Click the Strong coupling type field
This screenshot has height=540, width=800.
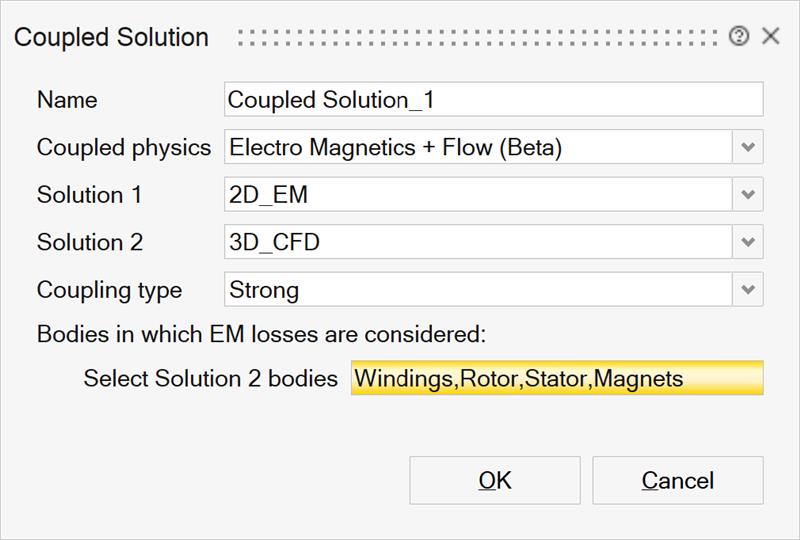pyautogui.click(x=478, y=290)
